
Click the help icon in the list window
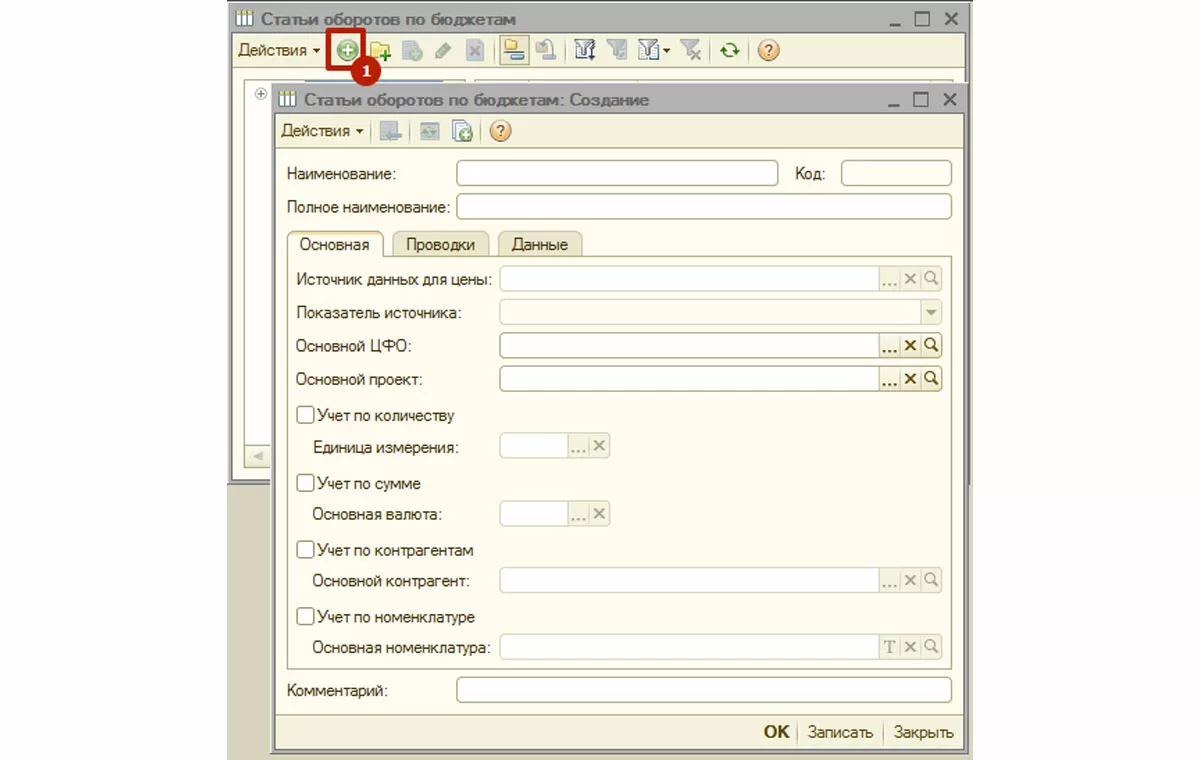point(768,50)
